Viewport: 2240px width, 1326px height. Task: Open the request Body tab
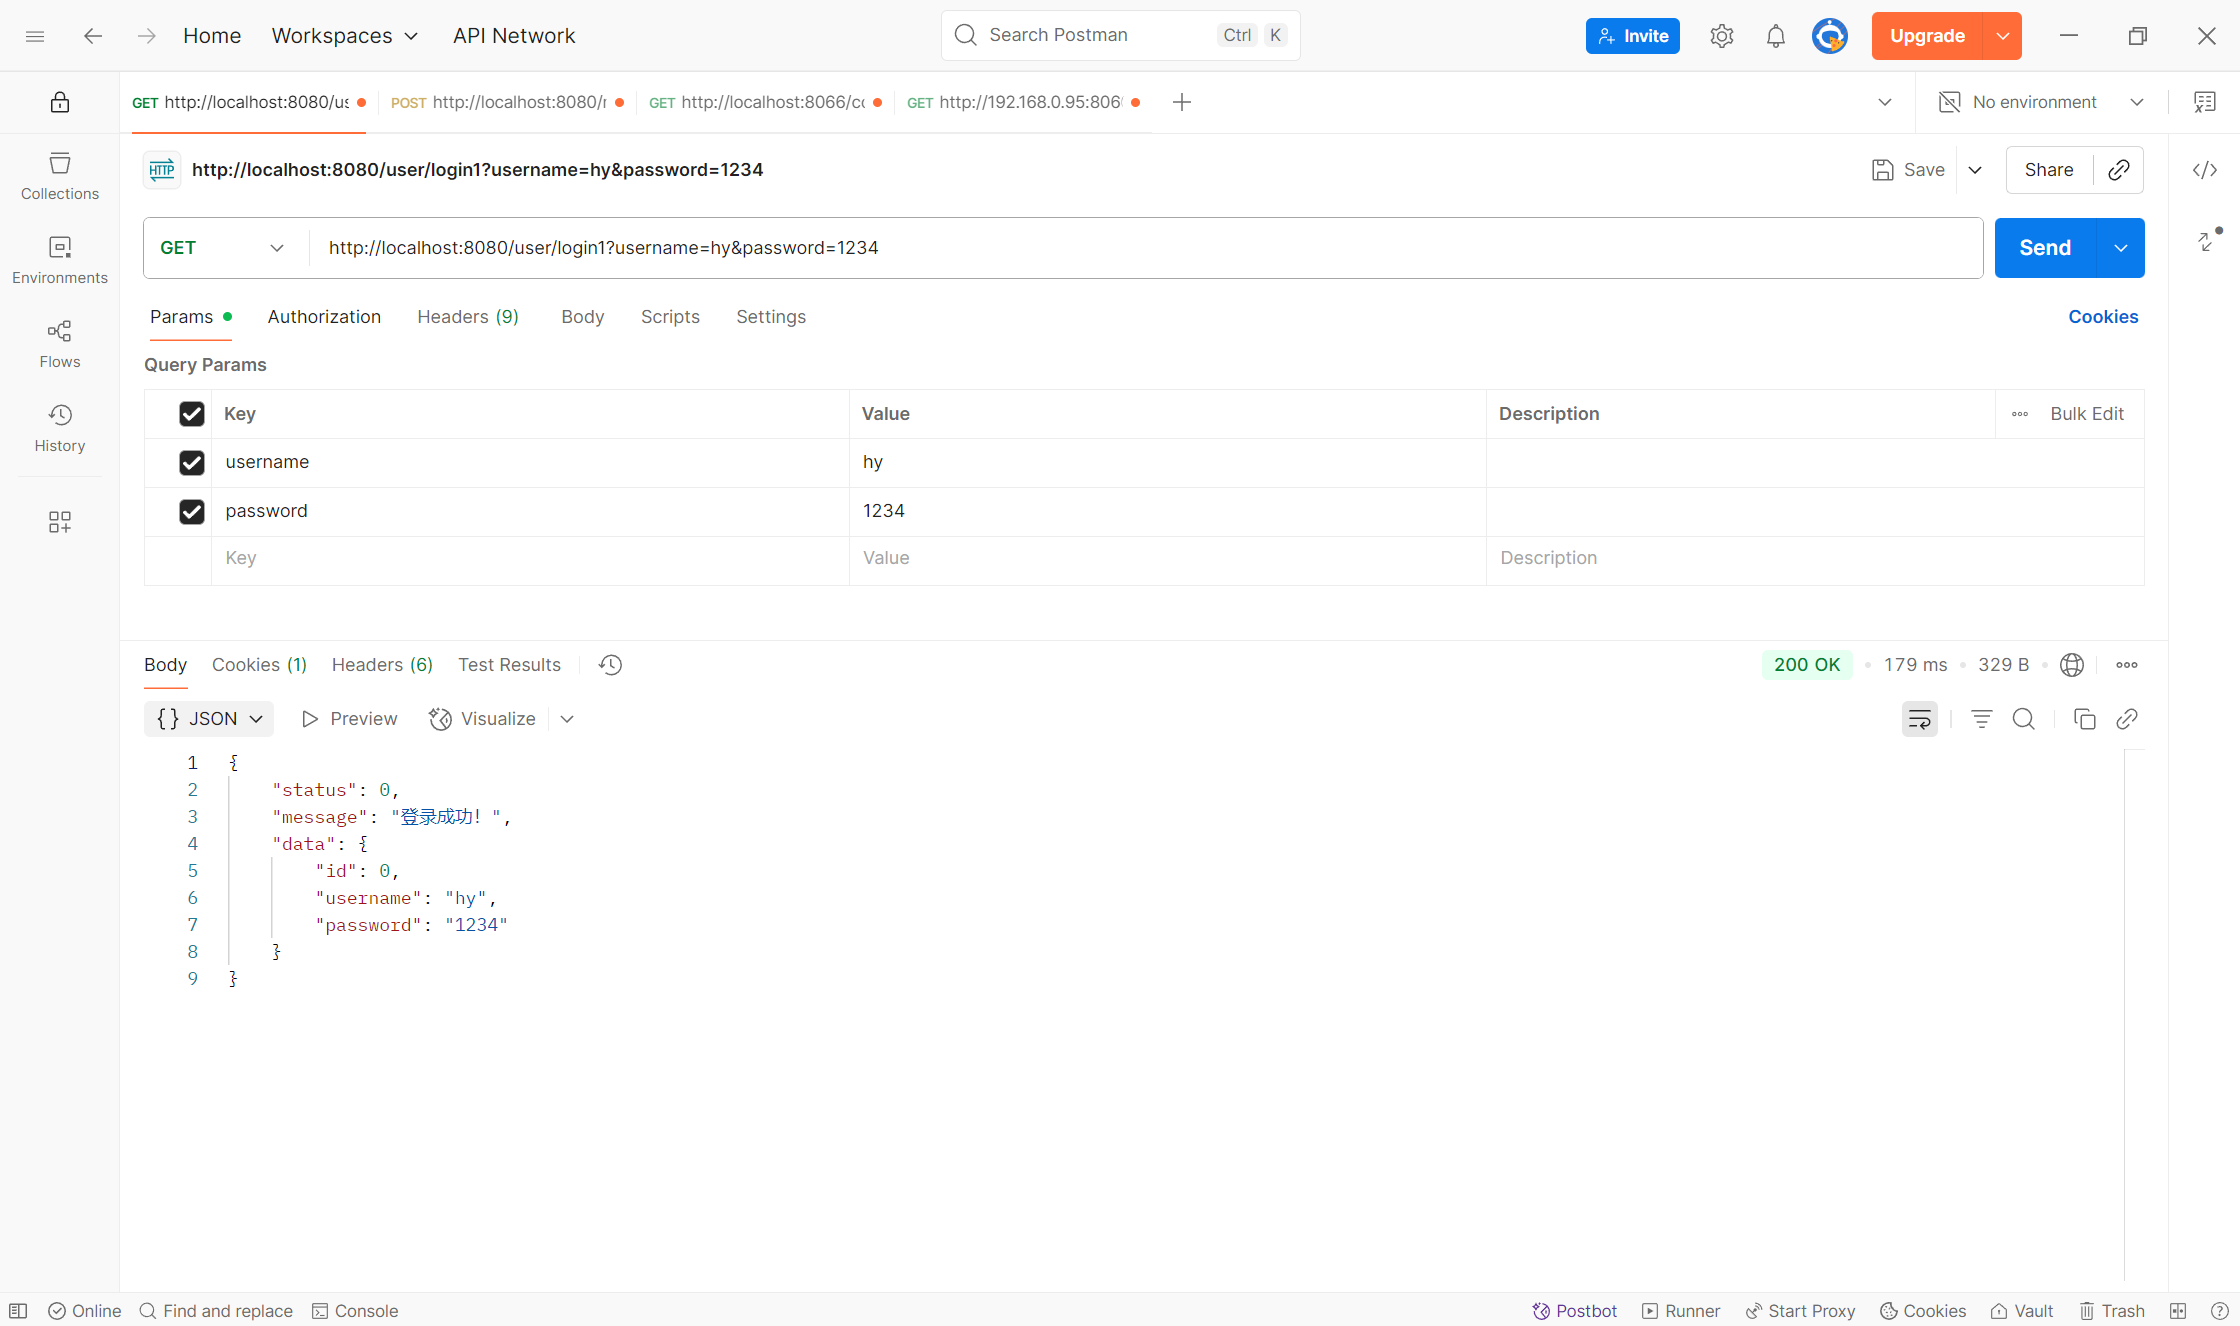click(x=582, y=317)
